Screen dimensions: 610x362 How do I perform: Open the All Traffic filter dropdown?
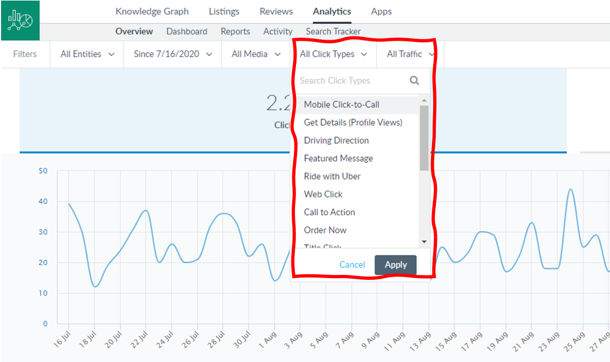pos(410,54)
